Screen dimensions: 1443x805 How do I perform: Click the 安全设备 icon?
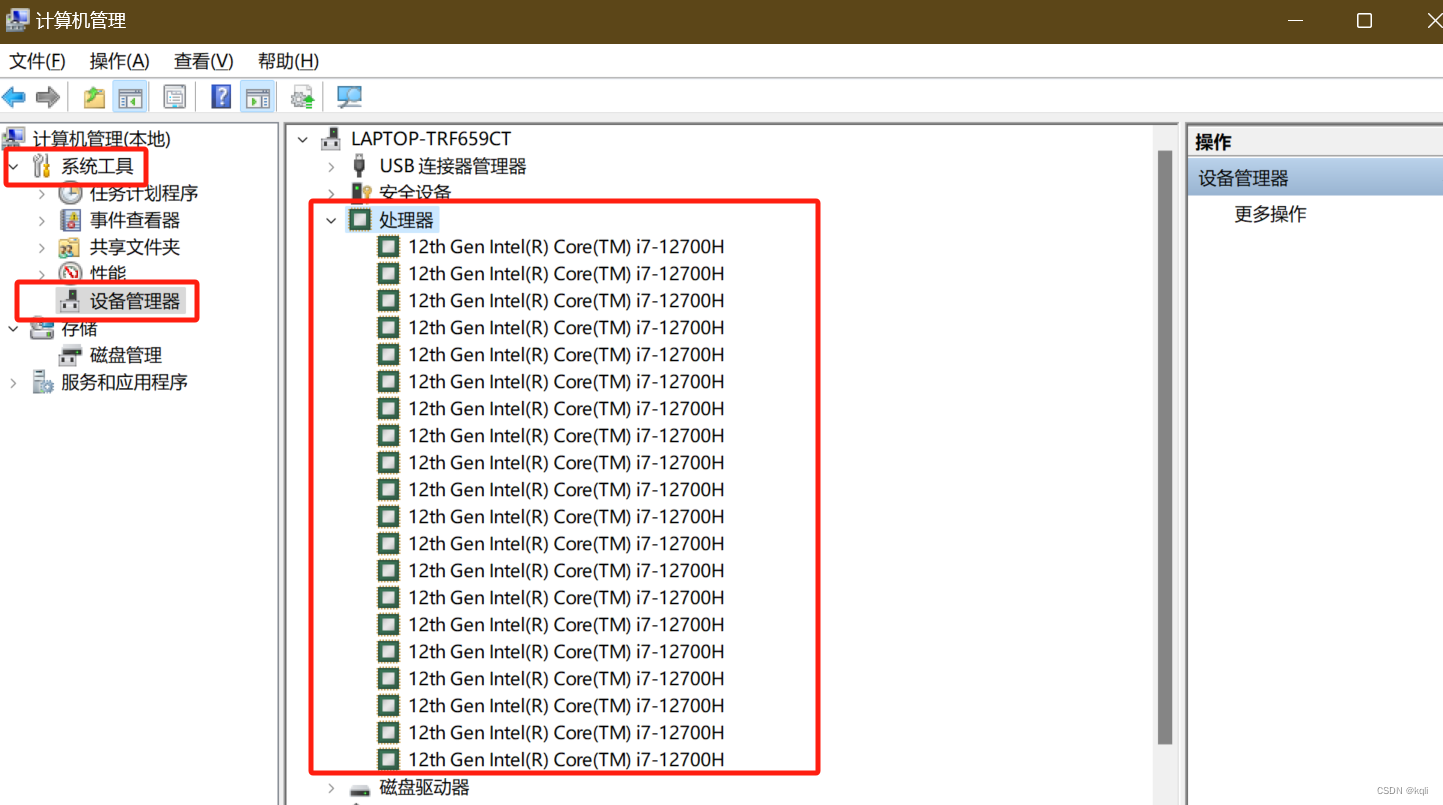pos(360,192)
